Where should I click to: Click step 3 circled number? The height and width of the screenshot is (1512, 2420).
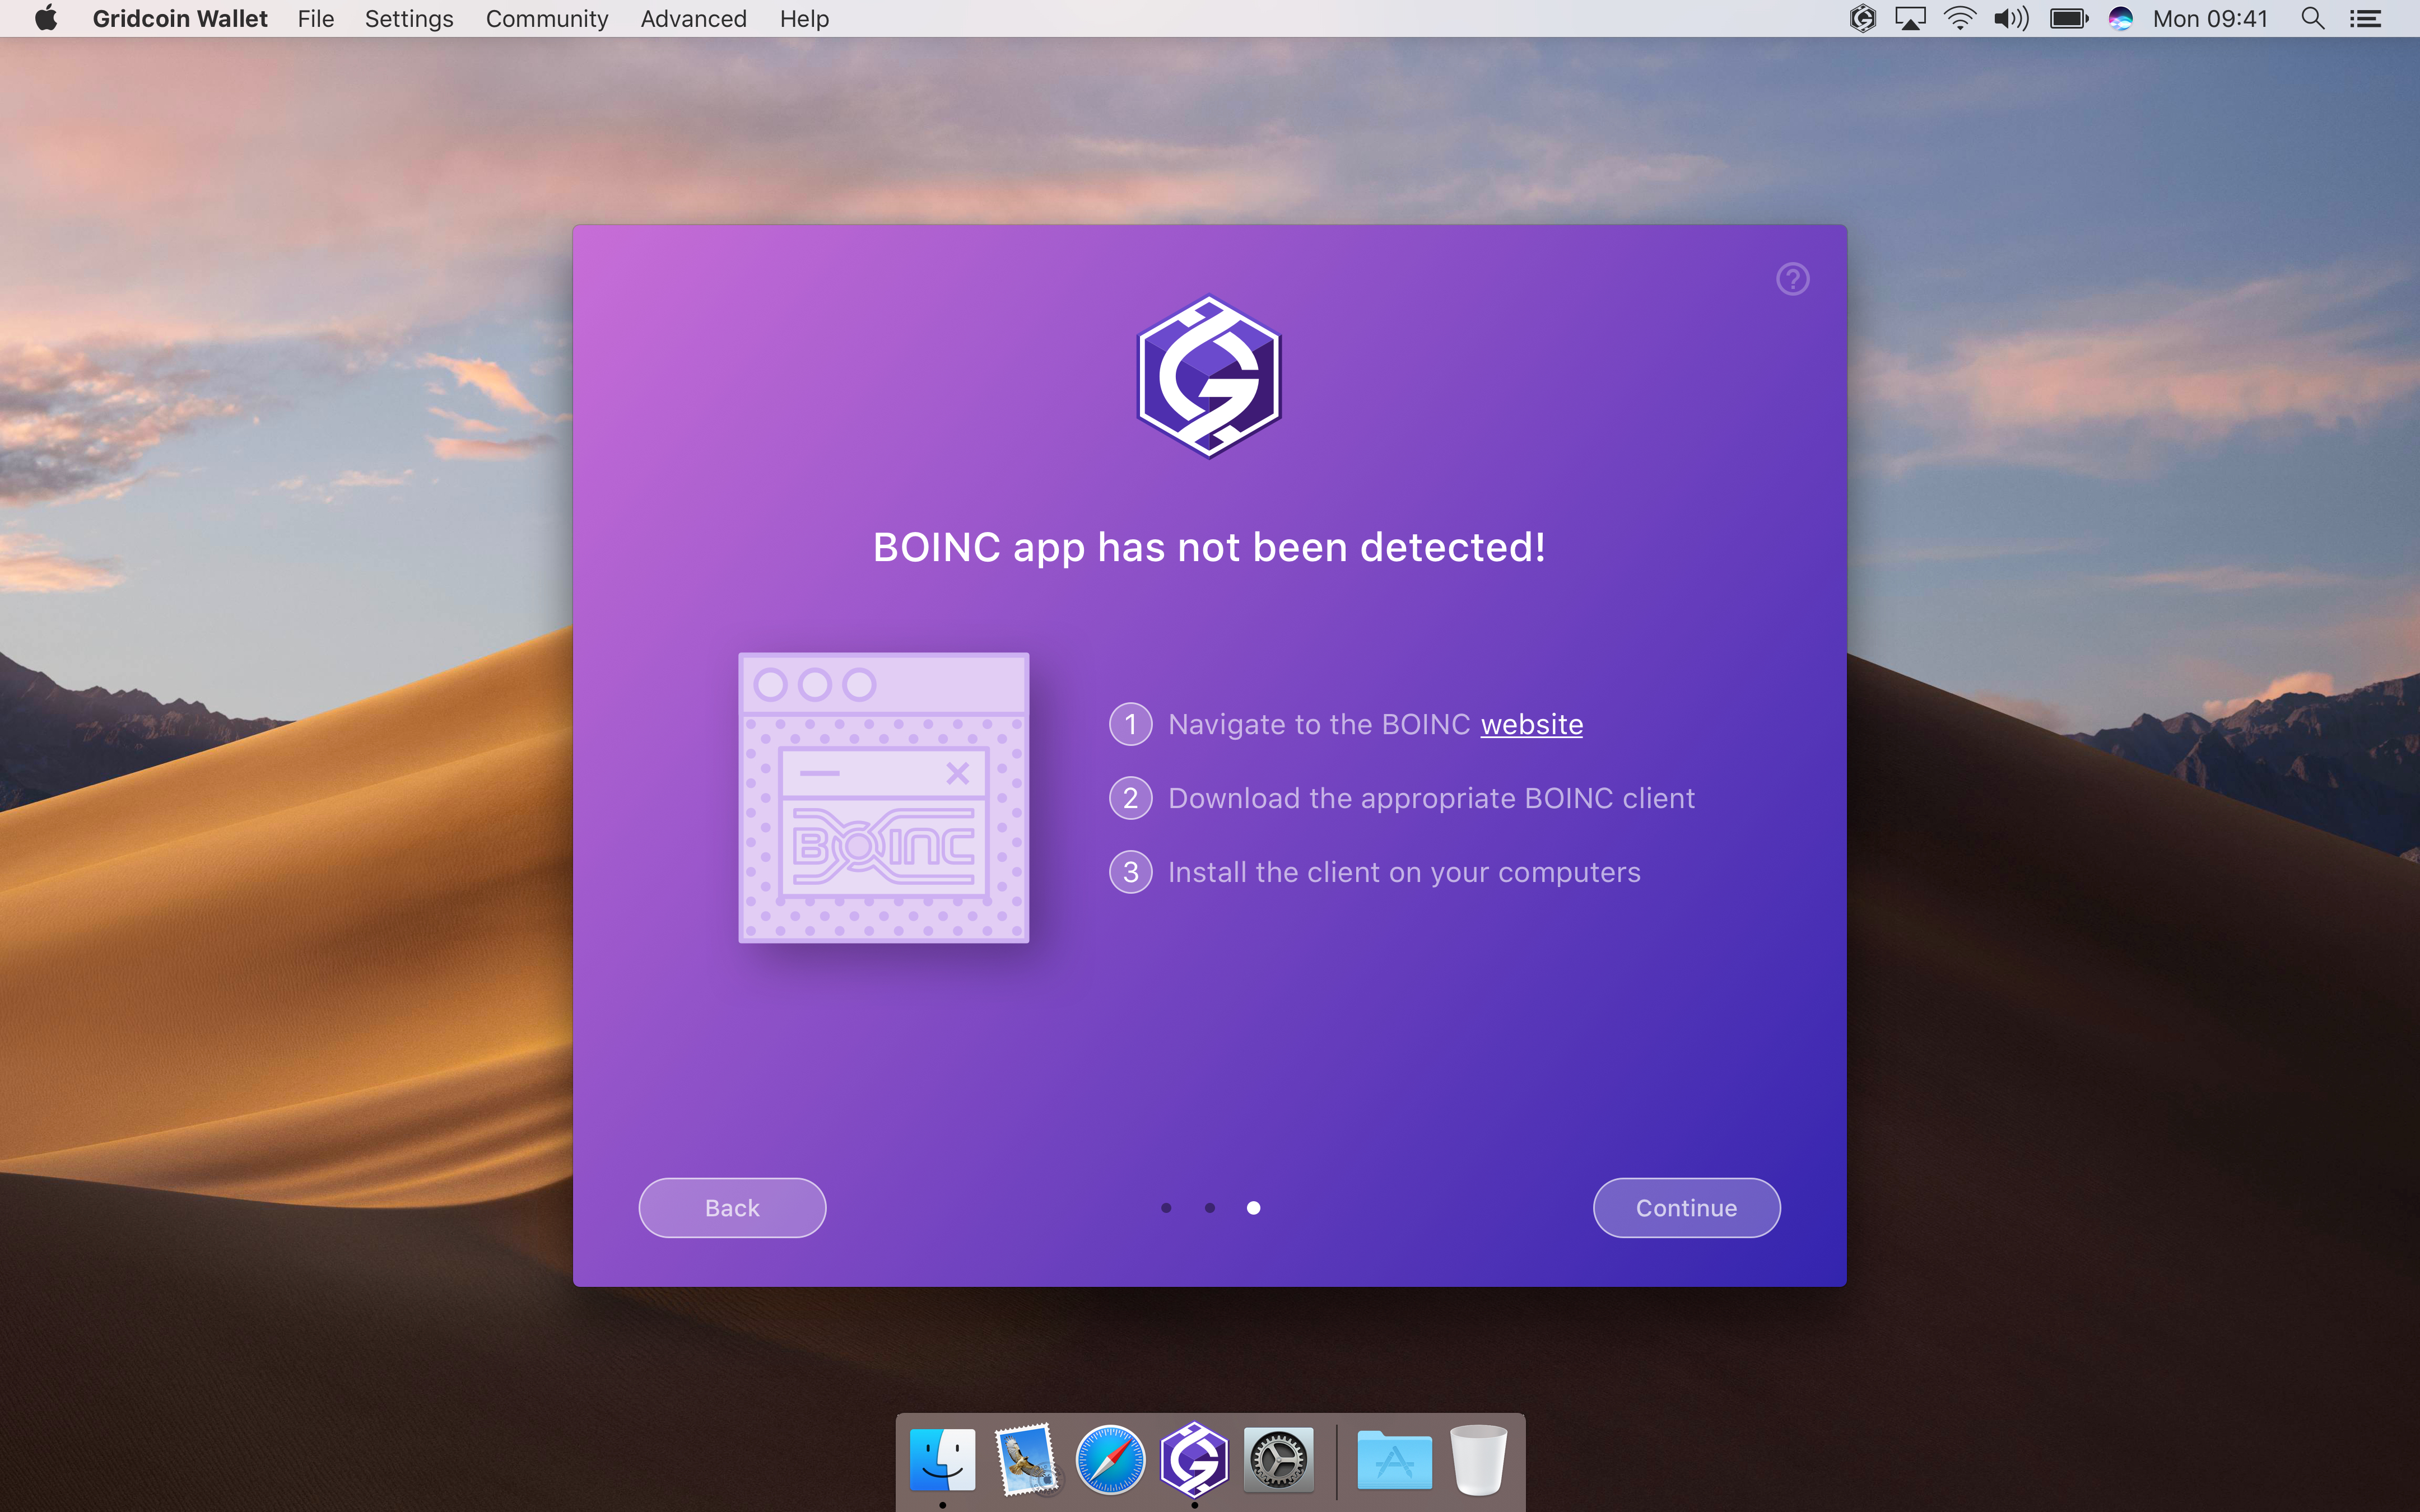coord(1131,872)
